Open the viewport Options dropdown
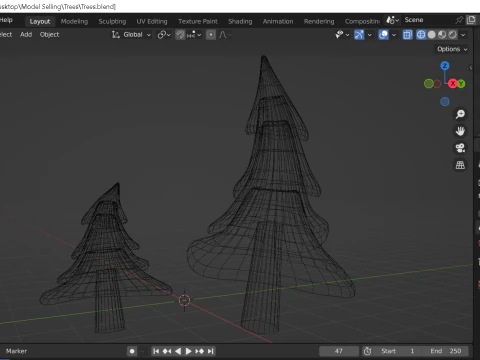Image resolution: width=480 pixels, height=360 pixels. [452, 49]
